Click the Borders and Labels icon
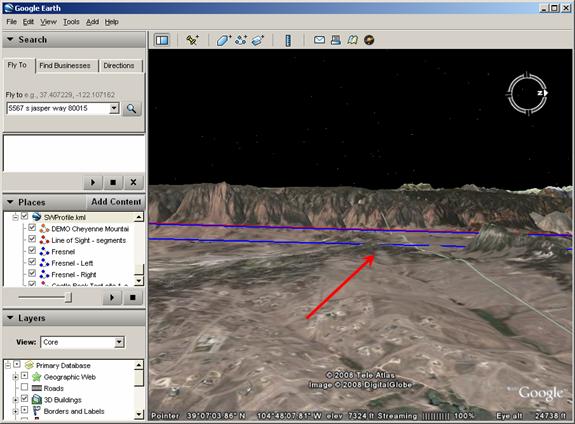Screen dimensions: 575x424 pos(37,411)
